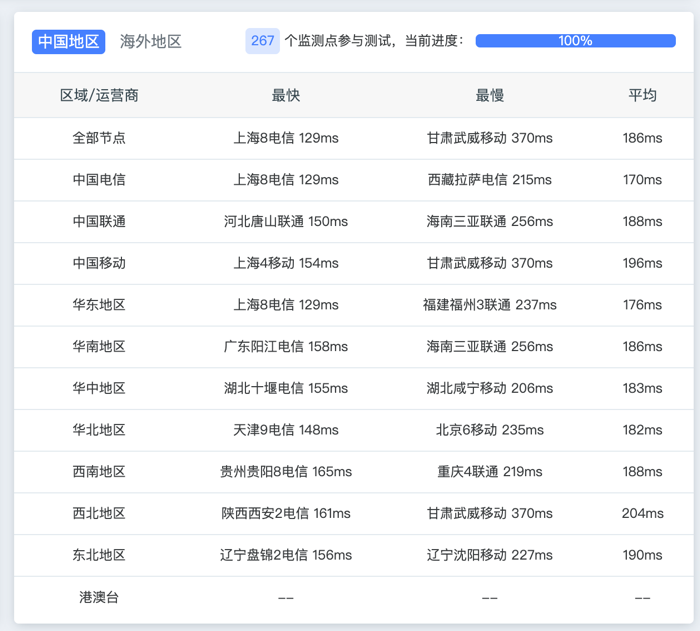This screenshot has width=700, height=631.
Task: Click 贵州贵阳8电信 165ms cell
Action: 286,472
